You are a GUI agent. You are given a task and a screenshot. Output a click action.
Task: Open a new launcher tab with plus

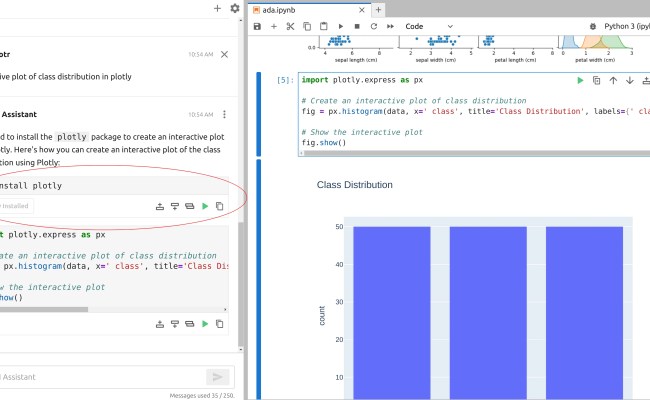pos(378,10)
